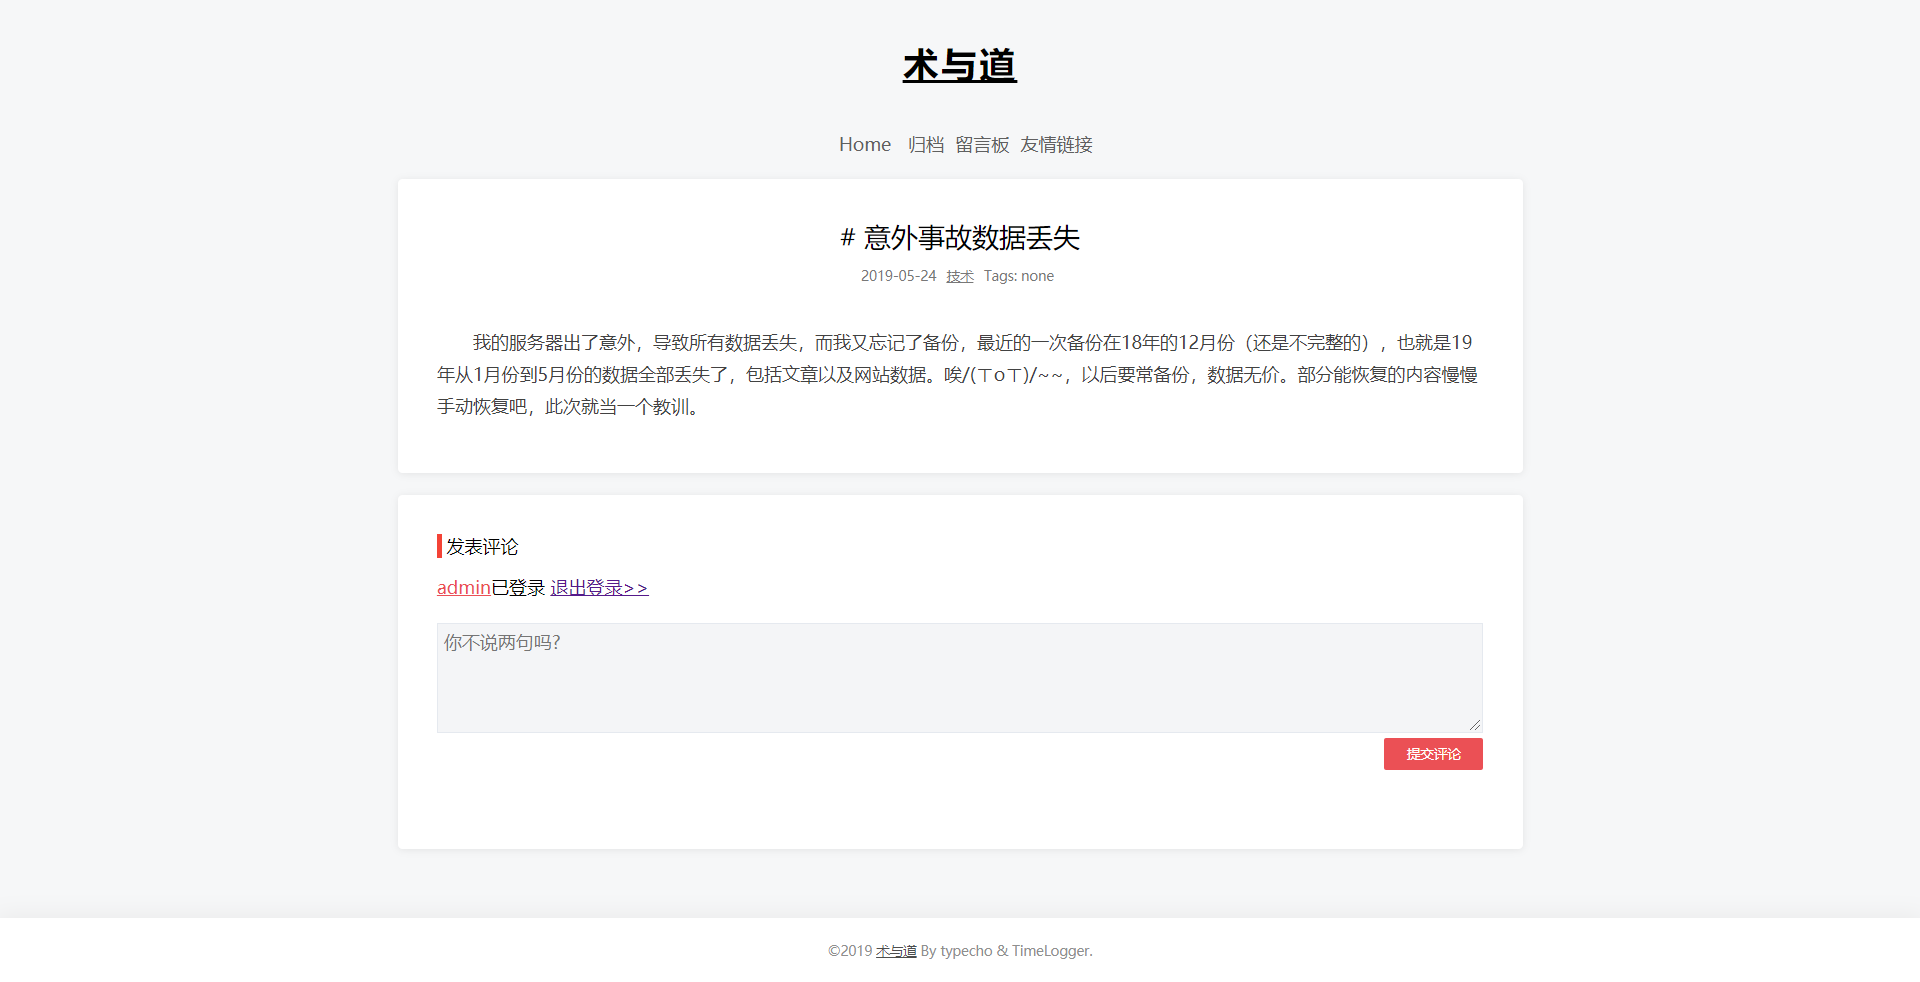Submit a comment with 提交评论 button
Screen dimensions: 1920x982
tap(1432, 754)
